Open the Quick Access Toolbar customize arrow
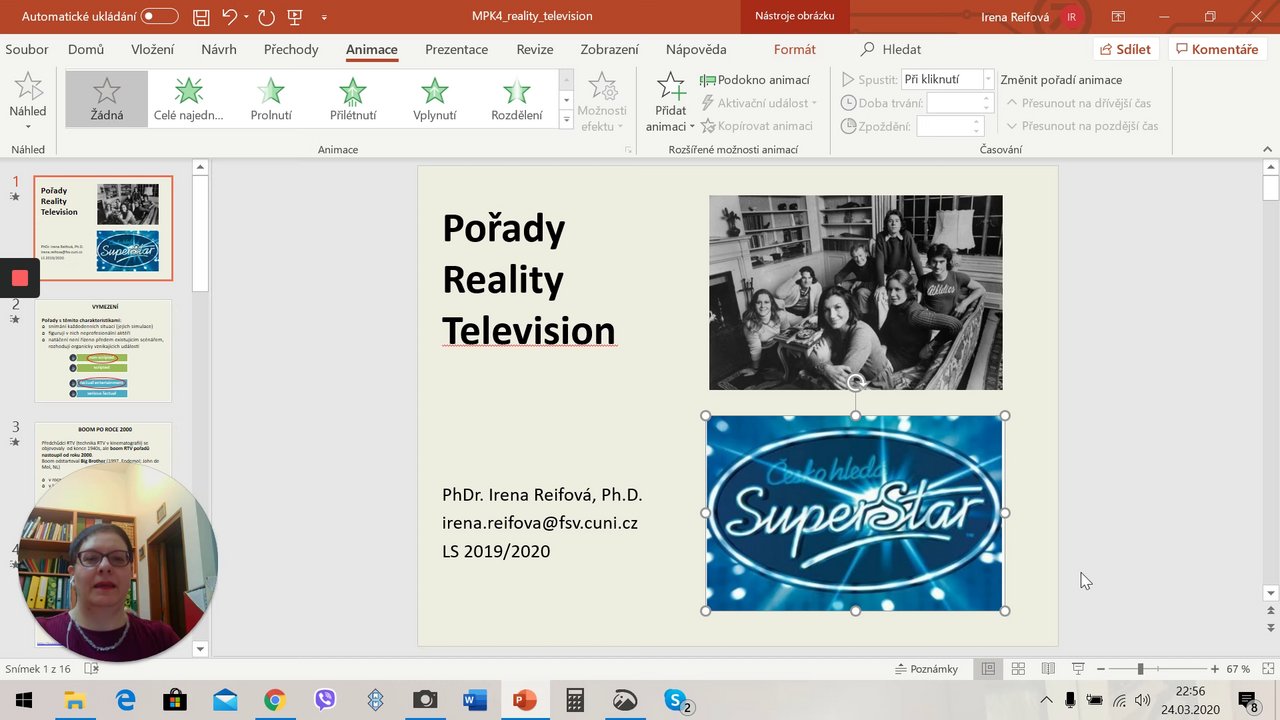The width and height of the screenshot is (1280, 720). click(324, 17)
